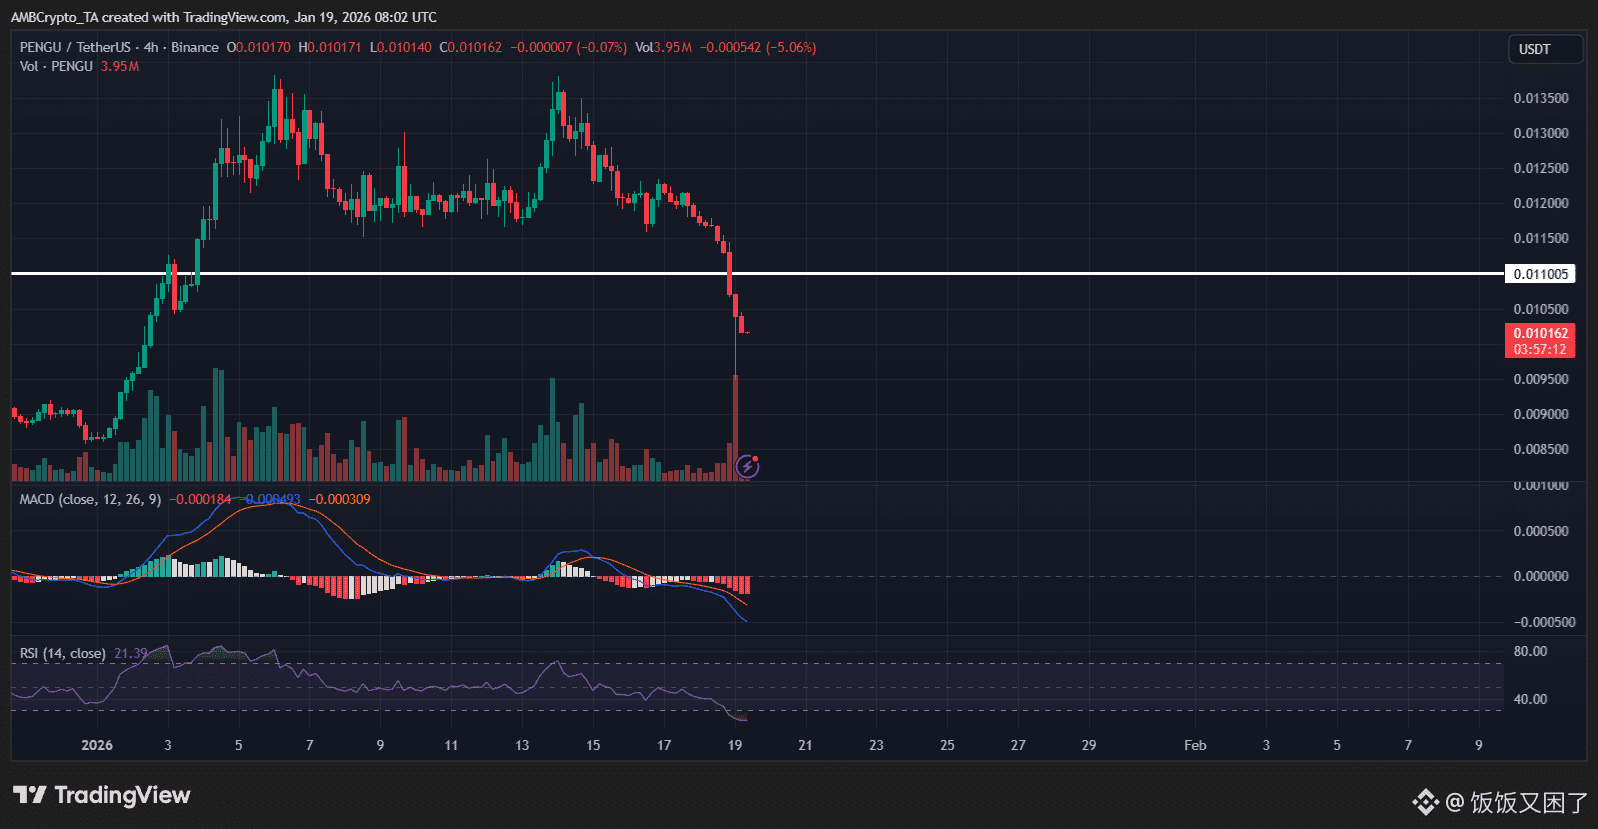Screen dimensions: 1598x829
Task: Click the MACD value -0.000309 in legend
Action: pos(340,499)
